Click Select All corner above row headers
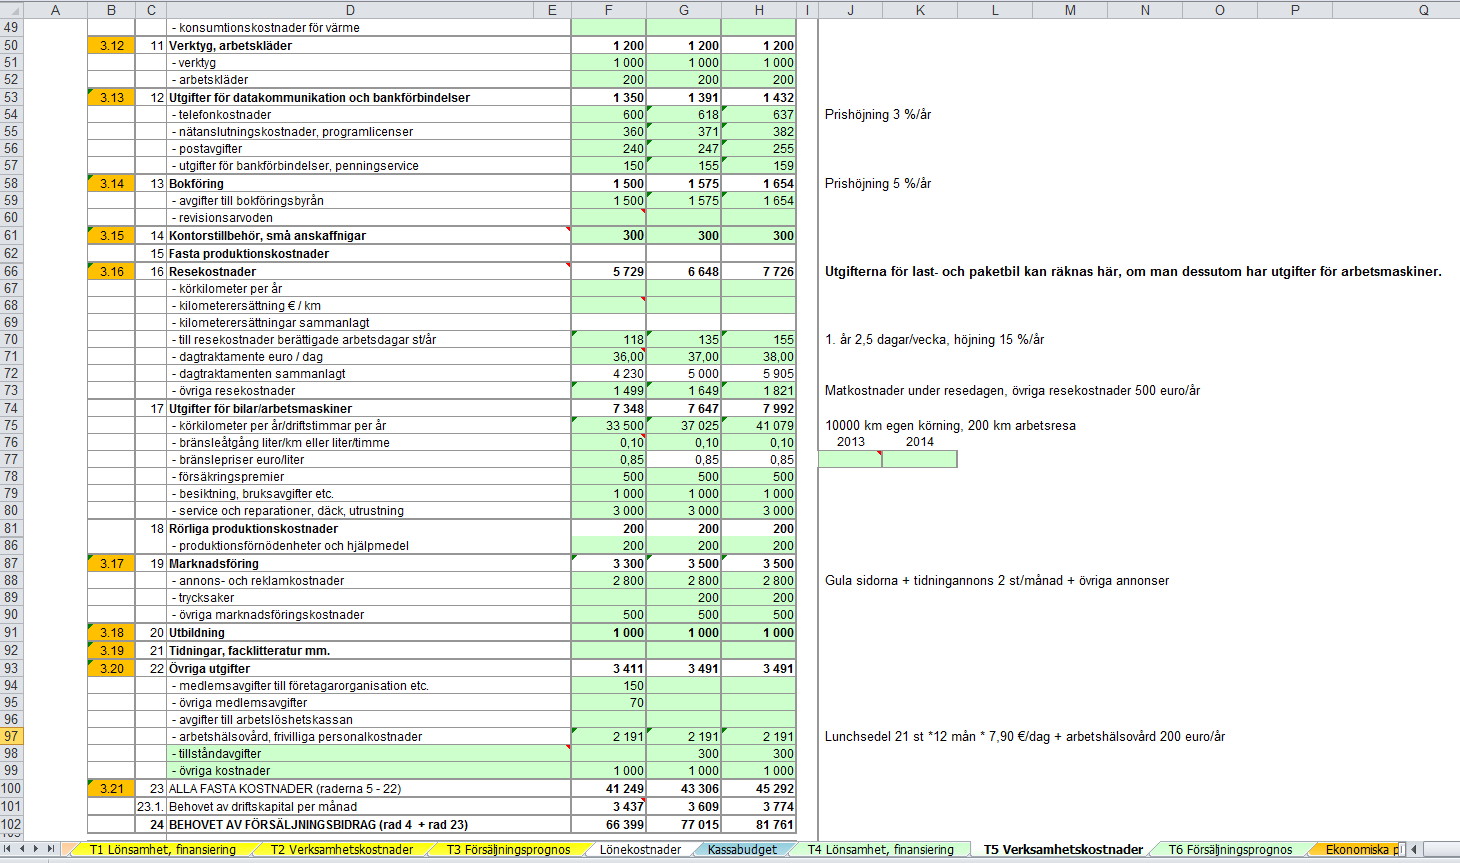 pos(11,10)
